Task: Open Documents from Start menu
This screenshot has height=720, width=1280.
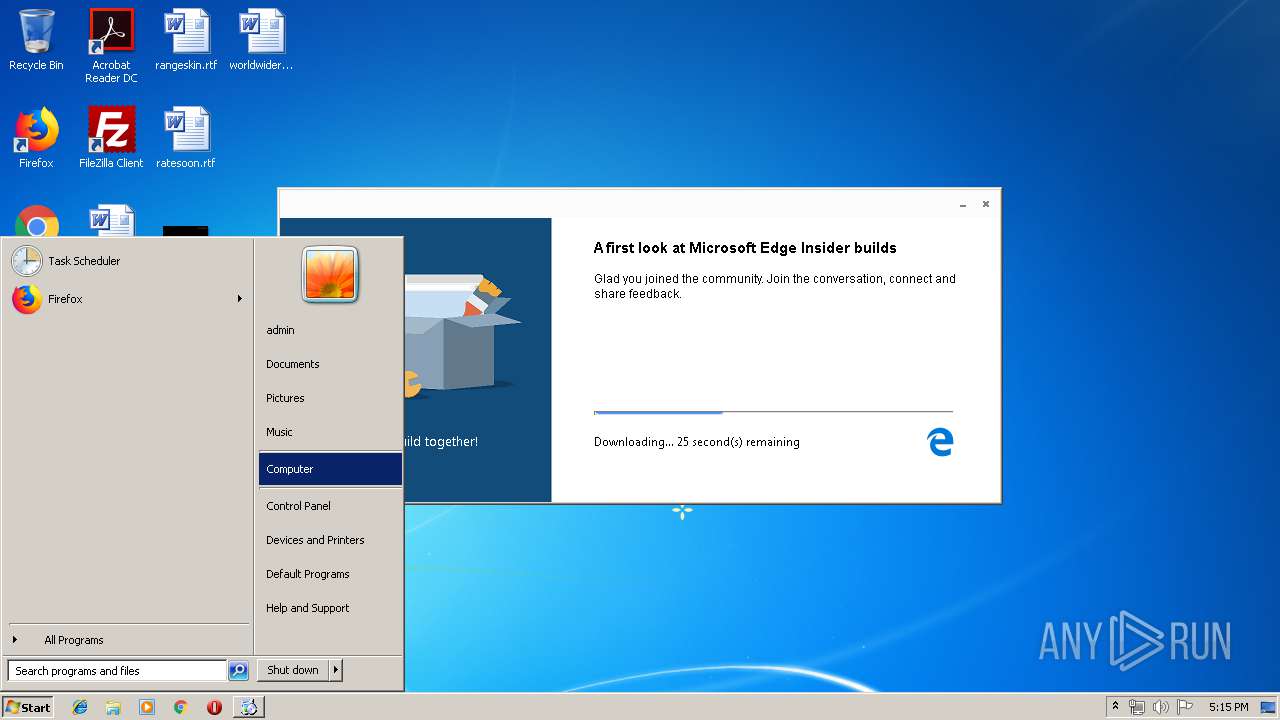Action: pos(330,364)
